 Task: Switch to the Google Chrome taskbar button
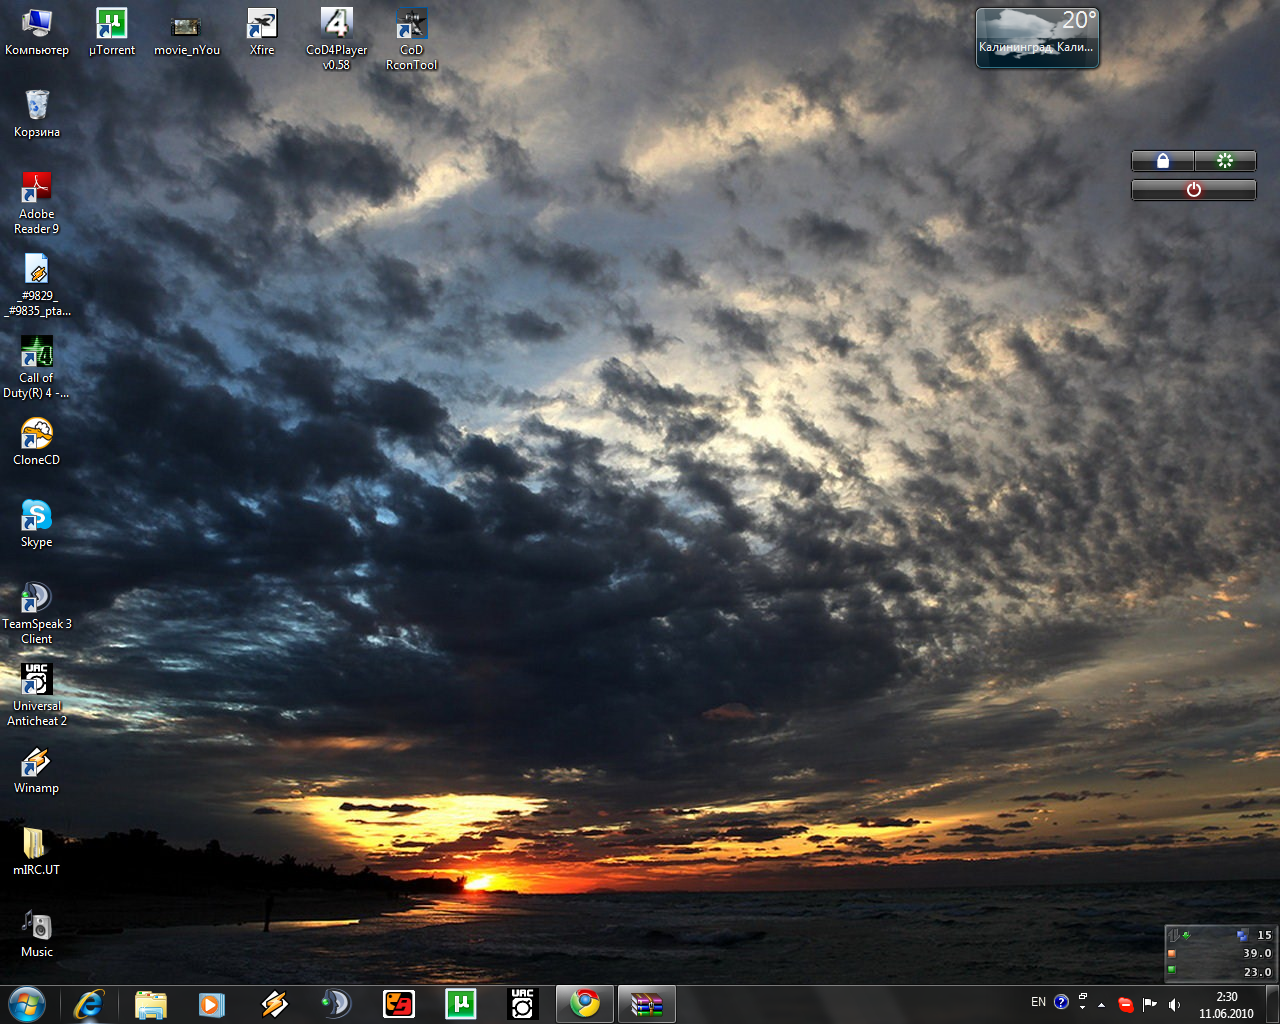[x=585, y=1004]
